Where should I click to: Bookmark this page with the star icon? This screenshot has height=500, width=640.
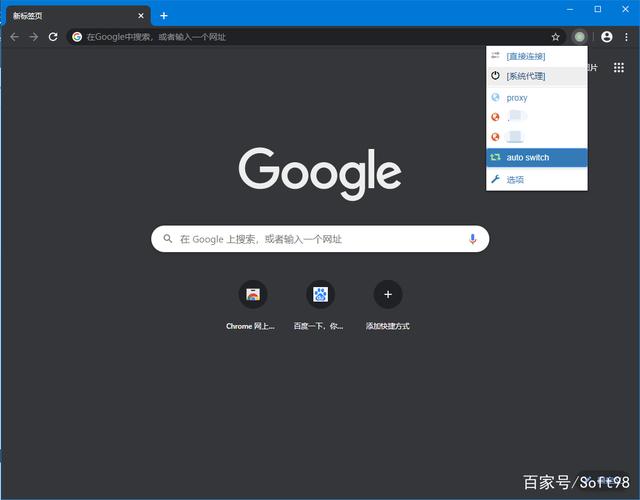(555, 37)
